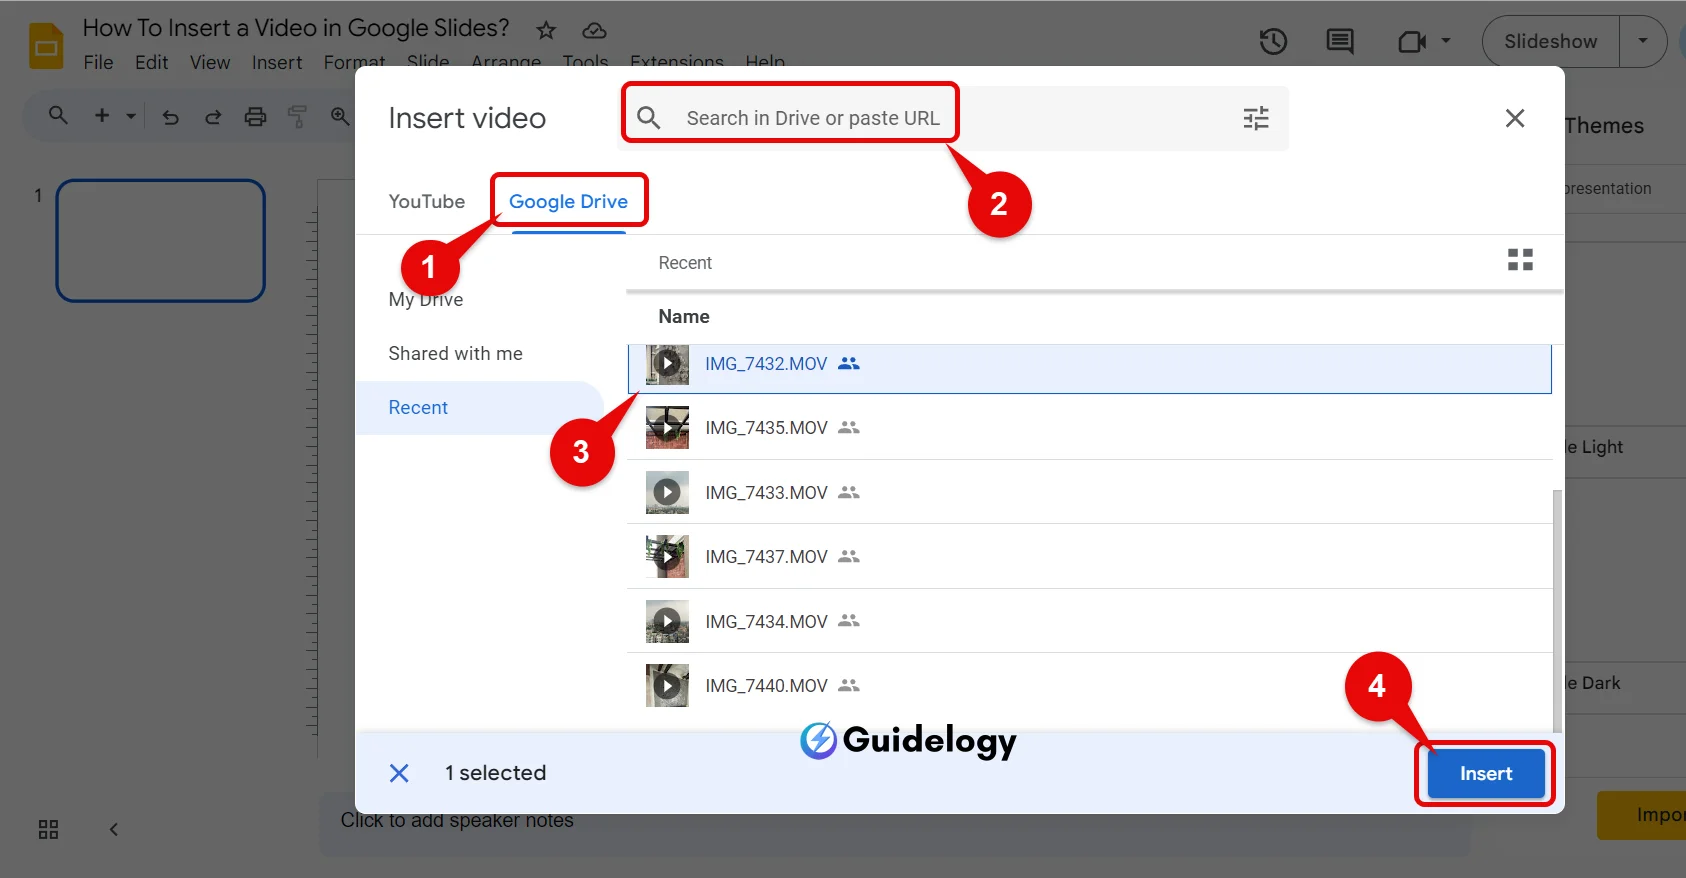Screen dimensions: 1686x878
Task: Click the search magnifier in Insert video dialog
Action: 649,118
